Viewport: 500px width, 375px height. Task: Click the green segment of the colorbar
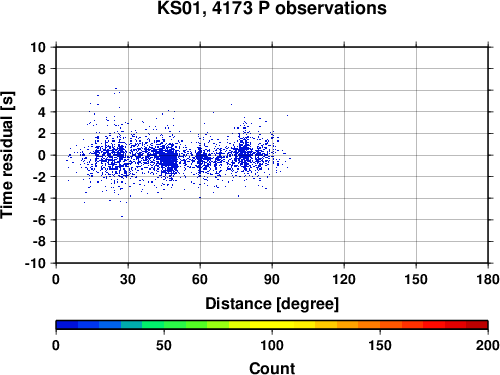click(x=153, y=325)
